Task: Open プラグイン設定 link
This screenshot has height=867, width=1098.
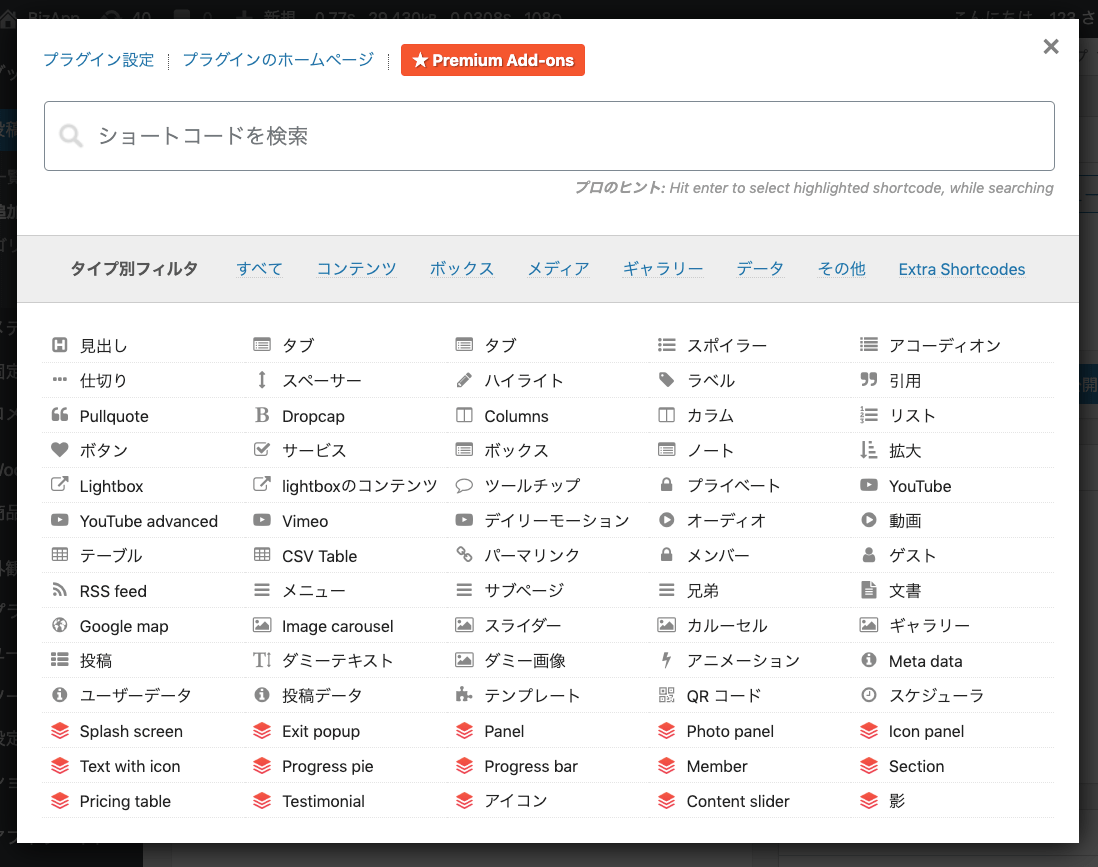Action: pyautogui.click(x=99, y=60)
